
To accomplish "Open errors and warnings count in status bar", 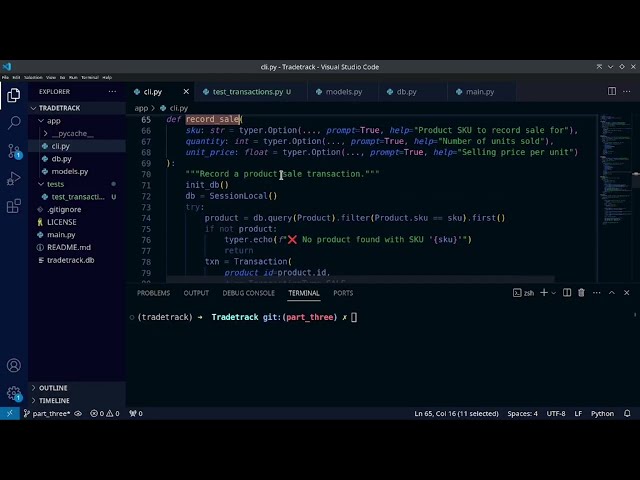I will pyautogui.click(x=105, y=413).
